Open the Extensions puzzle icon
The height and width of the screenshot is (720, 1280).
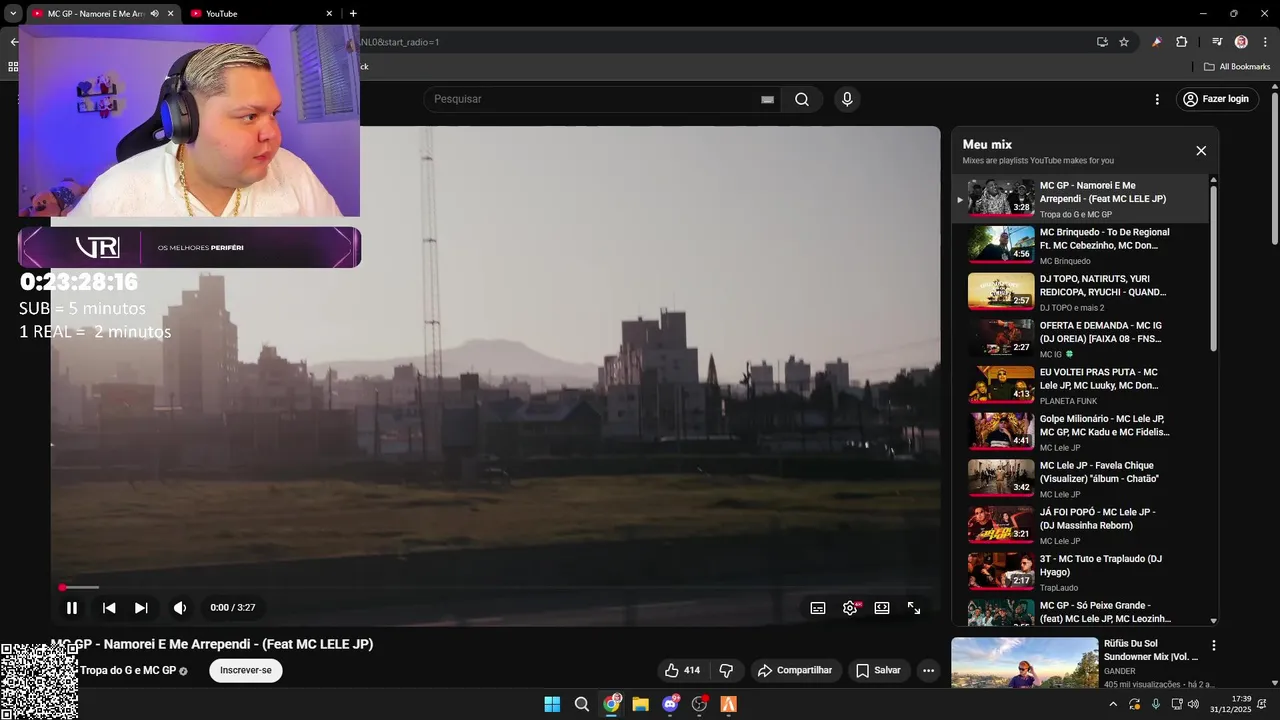point(1182,42)
